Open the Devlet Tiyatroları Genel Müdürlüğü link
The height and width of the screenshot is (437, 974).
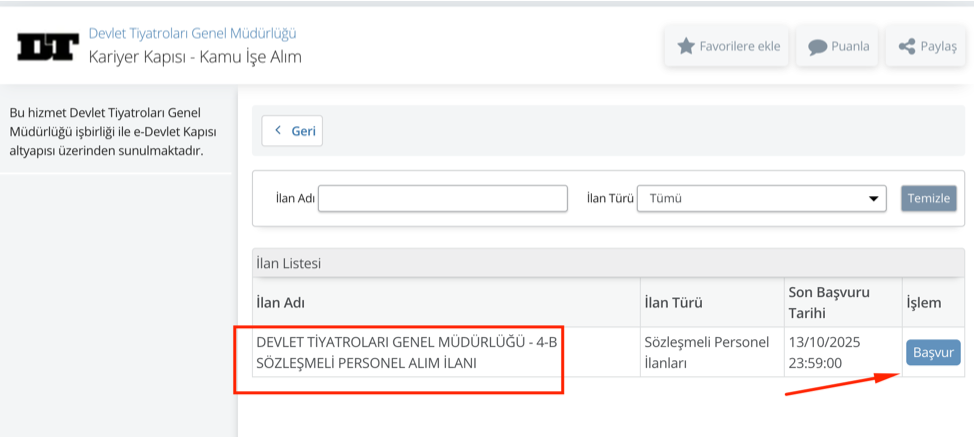[x=192, y=33]
